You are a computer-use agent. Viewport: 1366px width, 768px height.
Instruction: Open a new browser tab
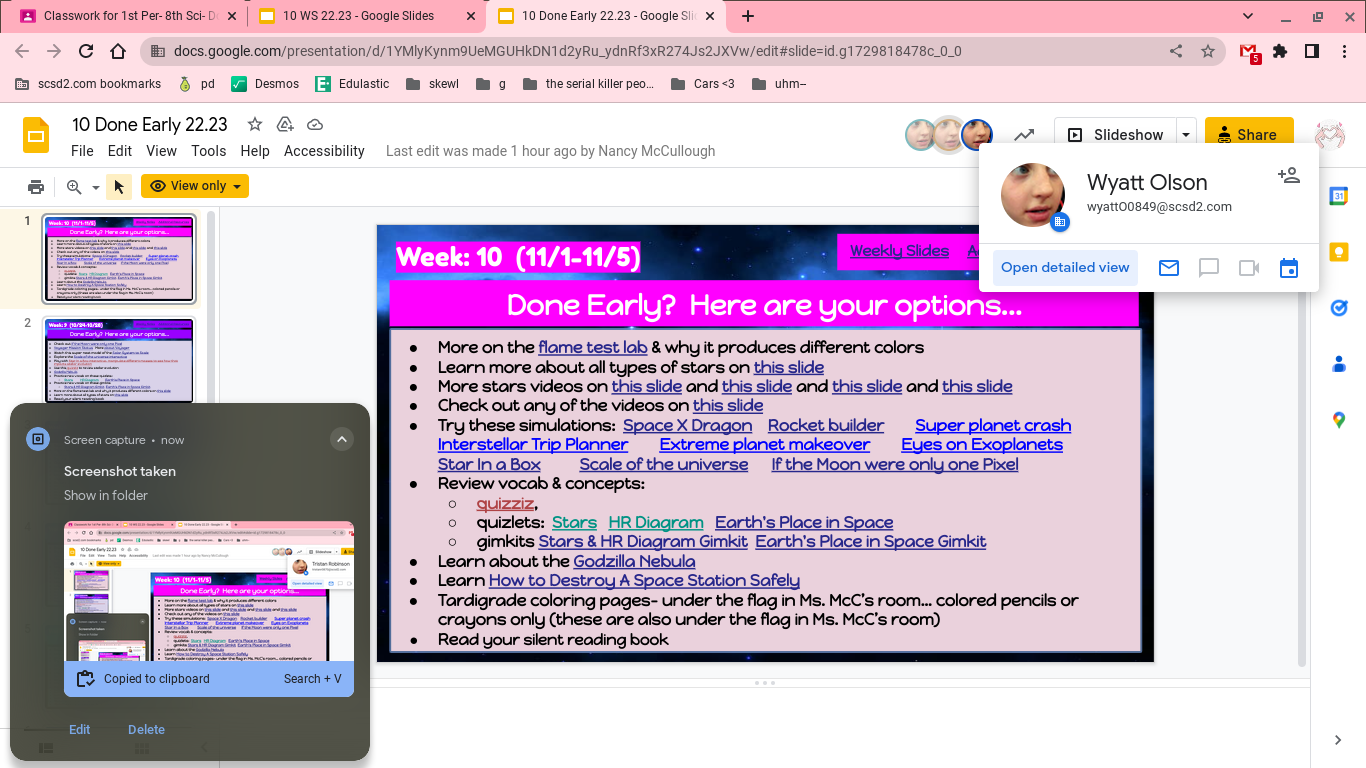tap(747, 16)
